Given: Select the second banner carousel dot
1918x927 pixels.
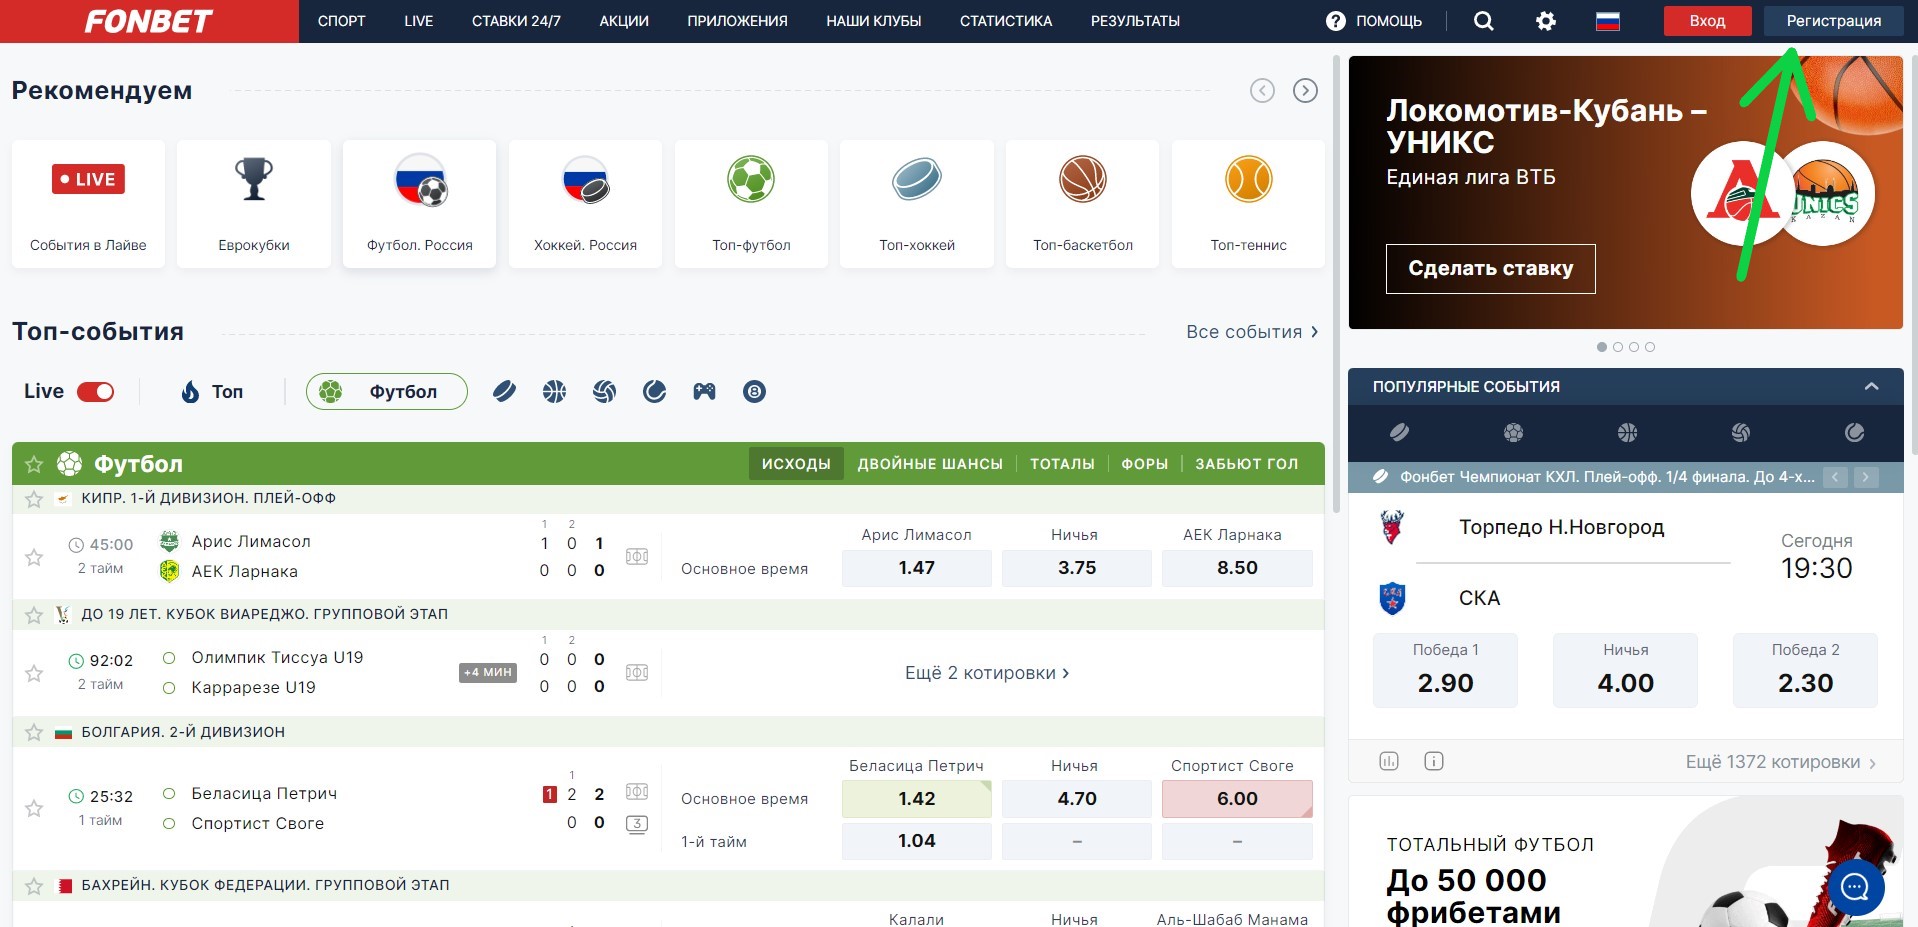Looking at the screenshot, I should point(1618,347).
